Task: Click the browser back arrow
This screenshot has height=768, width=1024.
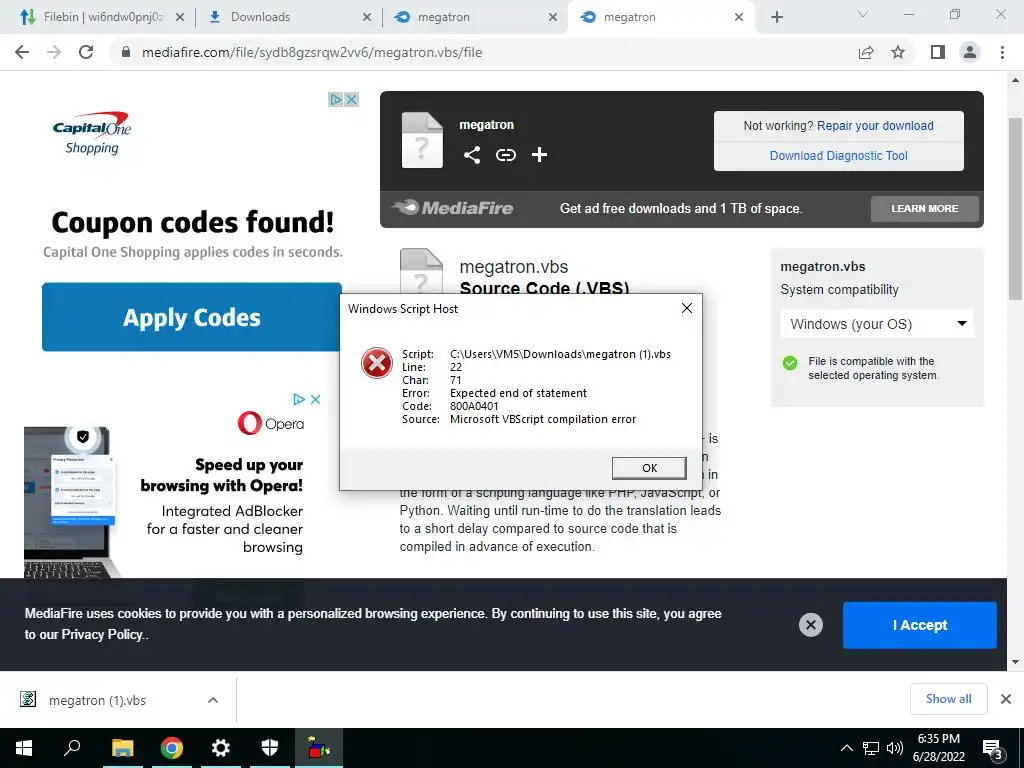Action: [22, 52]
